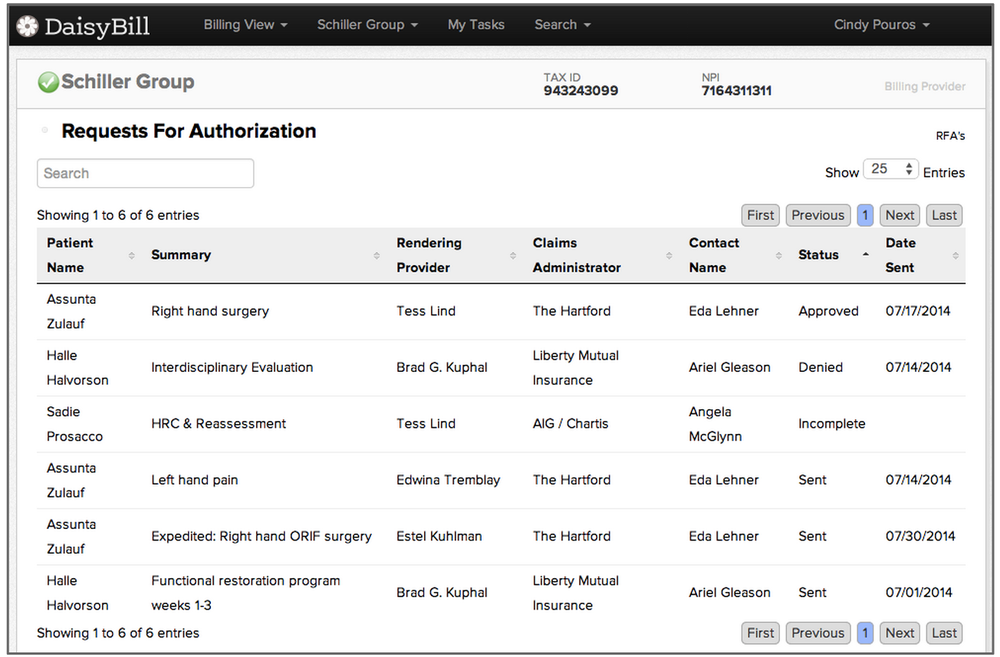Click the Approved status cell
Image resolution: width=1000 pixels, height=657 pixels.
(x=828, y=311)
